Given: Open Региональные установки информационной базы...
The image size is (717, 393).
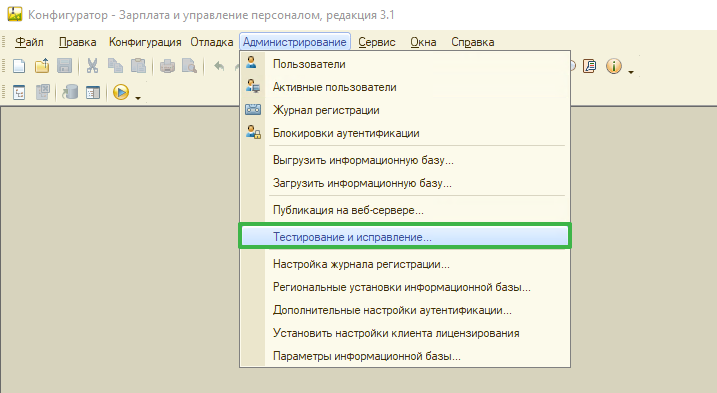Looking at the screenshot, I should point(405,287).
